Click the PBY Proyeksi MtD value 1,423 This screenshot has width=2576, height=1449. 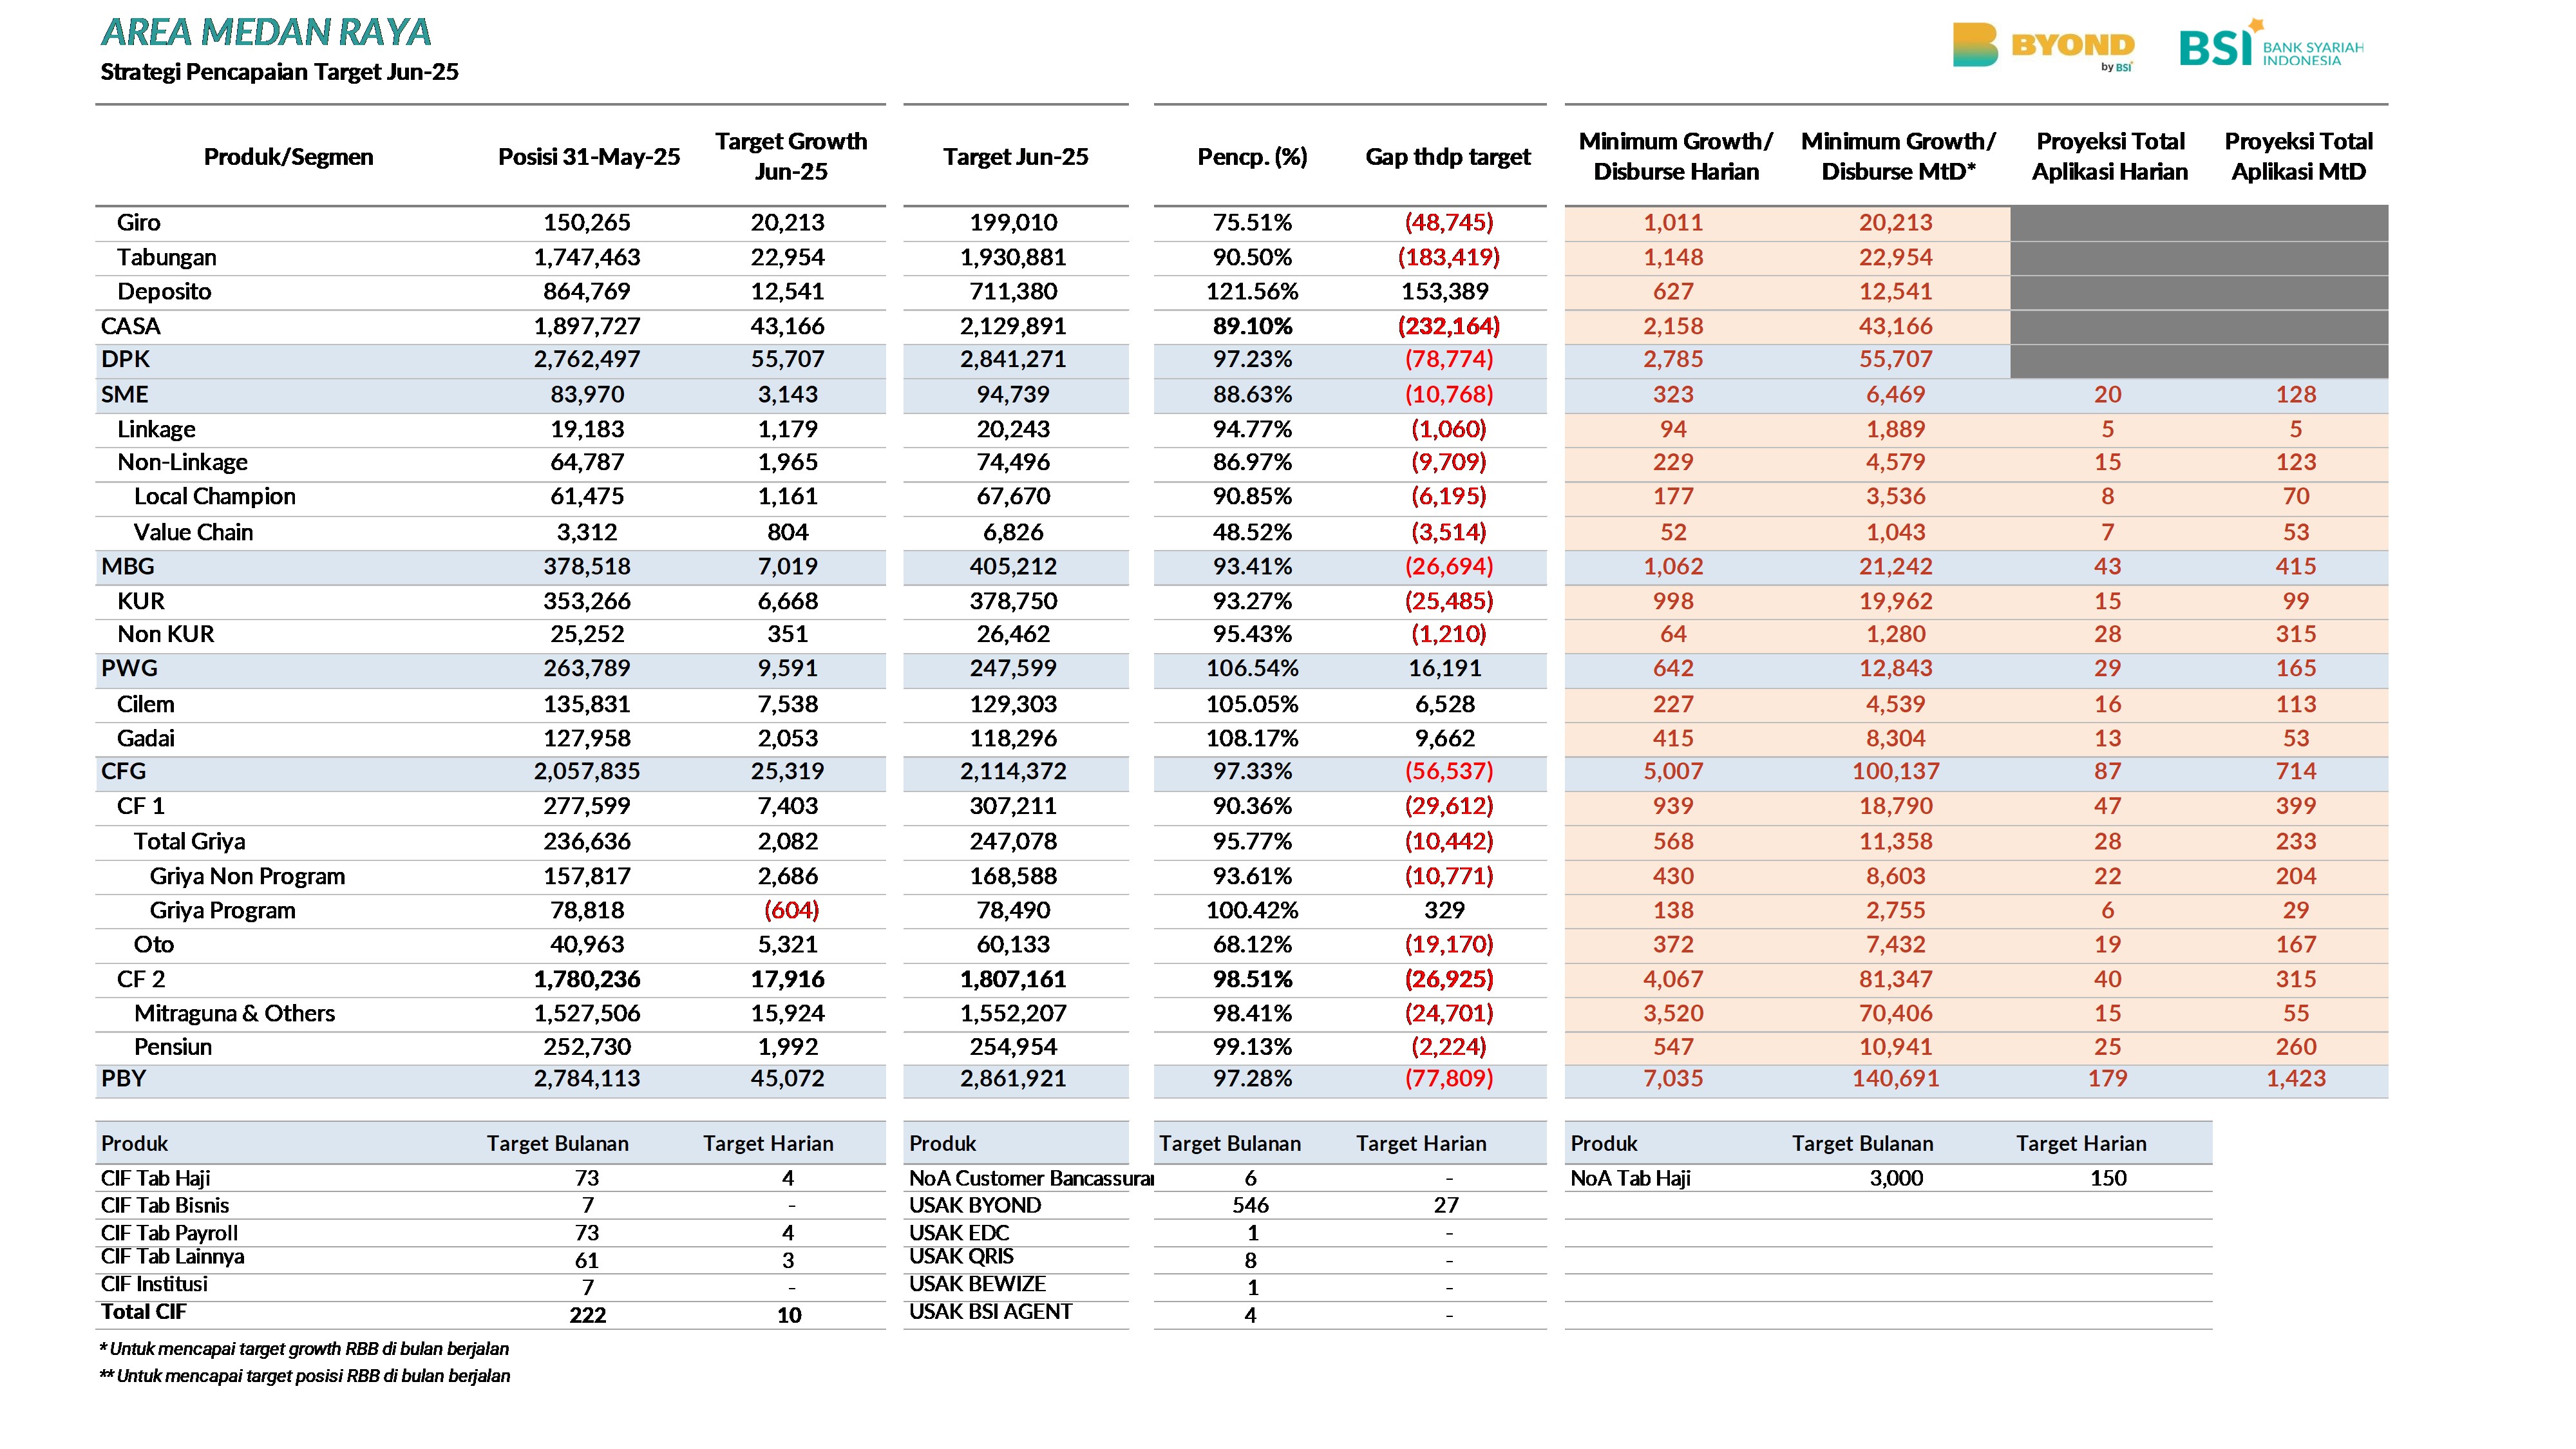pos(2295,1078)
